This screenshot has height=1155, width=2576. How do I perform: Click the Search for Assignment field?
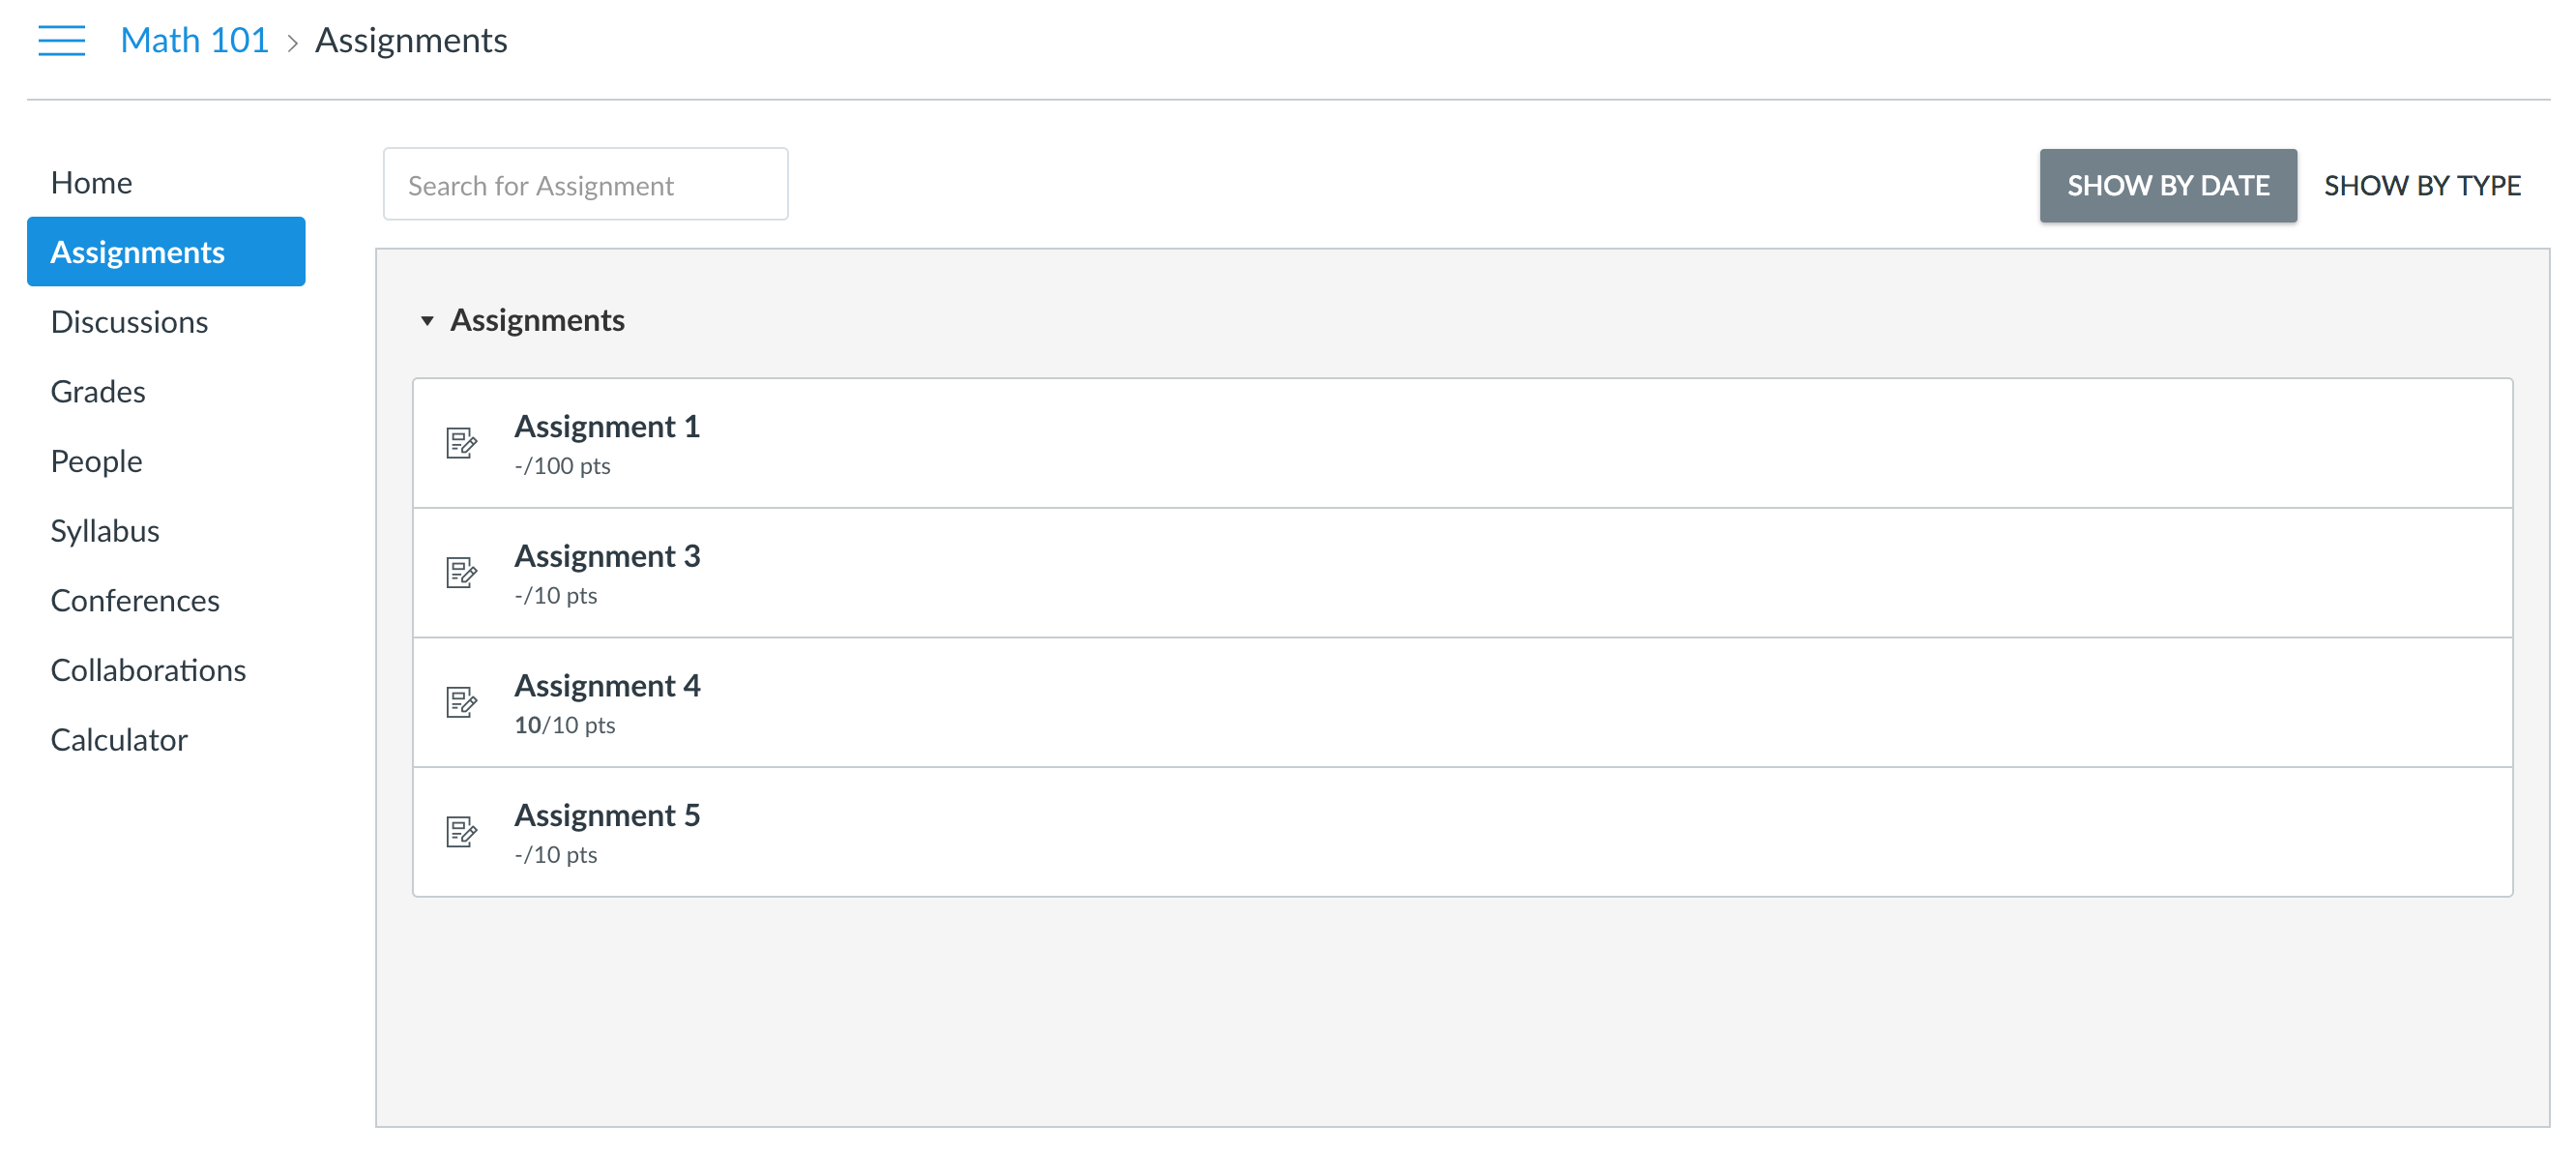point(585,184)
